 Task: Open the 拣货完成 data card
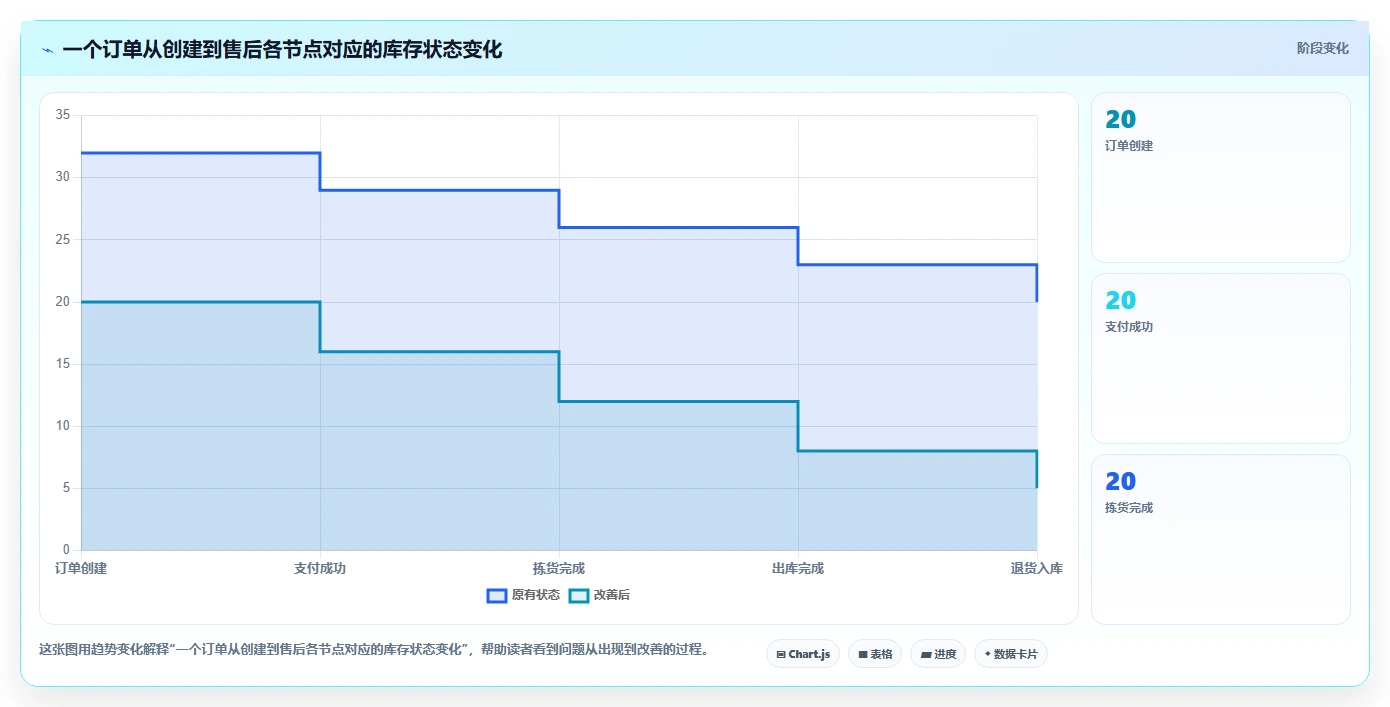(1221, 540)
